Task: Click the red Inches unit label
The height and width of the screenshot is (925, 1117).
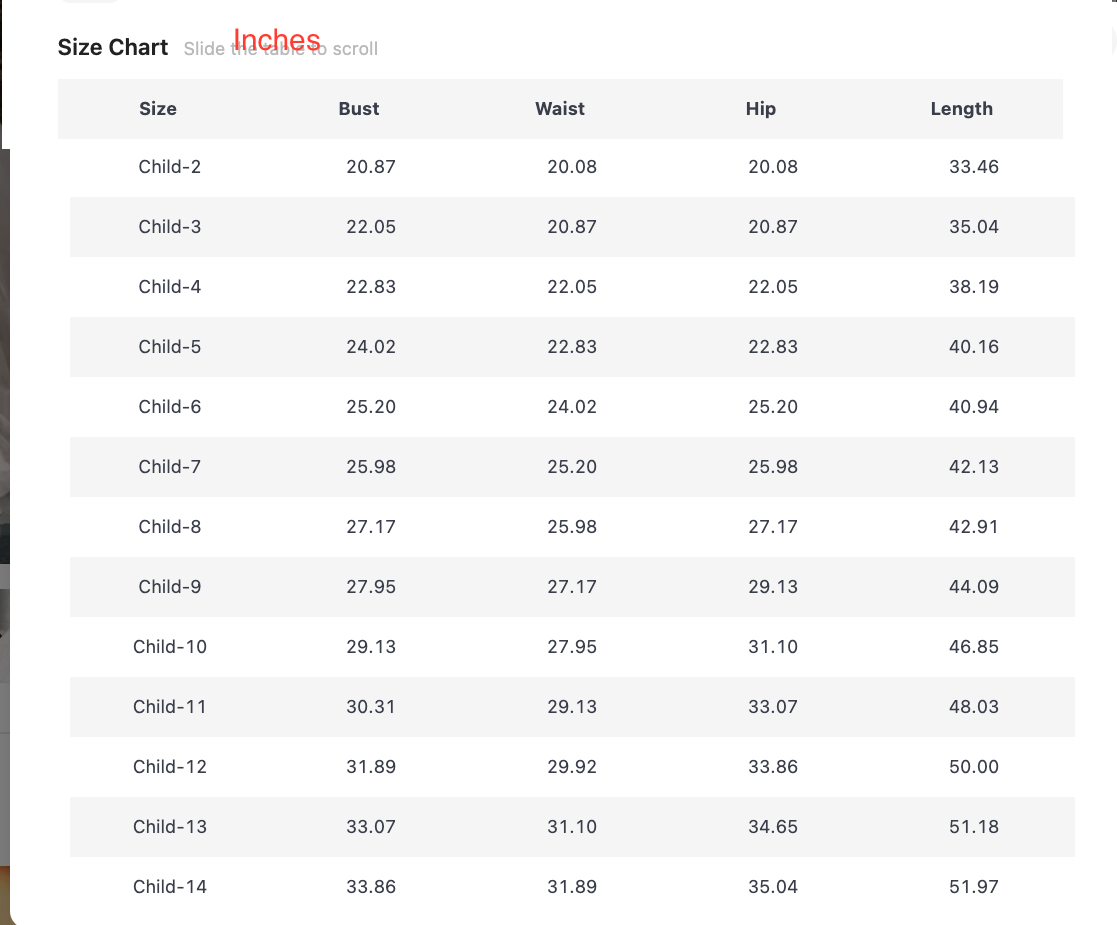Action: pyautogui.click(x=277, y=40)
